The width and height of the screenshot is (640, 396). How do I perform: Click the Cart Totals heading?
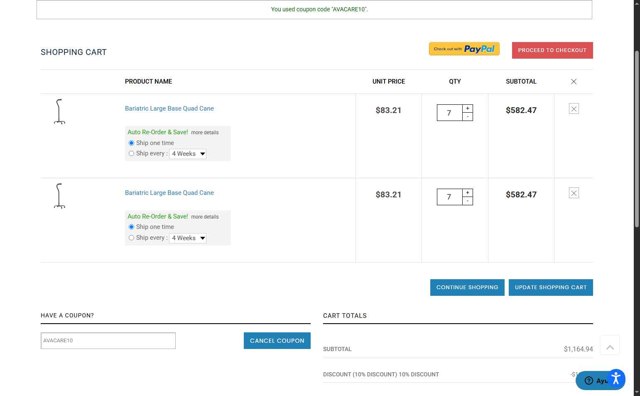[x=344, y=316]
